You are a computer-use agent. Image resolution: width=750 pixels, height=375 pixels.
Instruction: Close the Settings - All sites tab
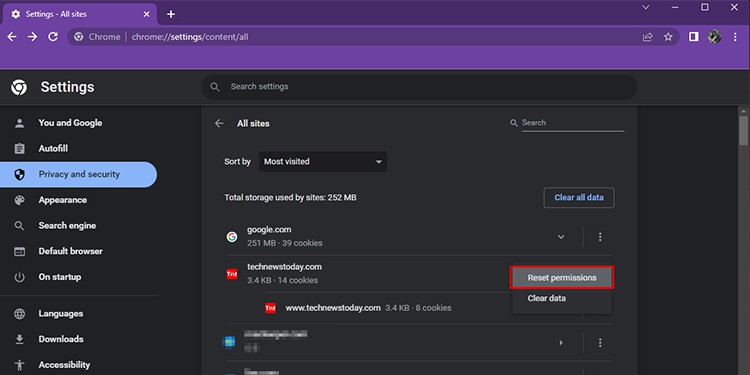click(147, 14)
